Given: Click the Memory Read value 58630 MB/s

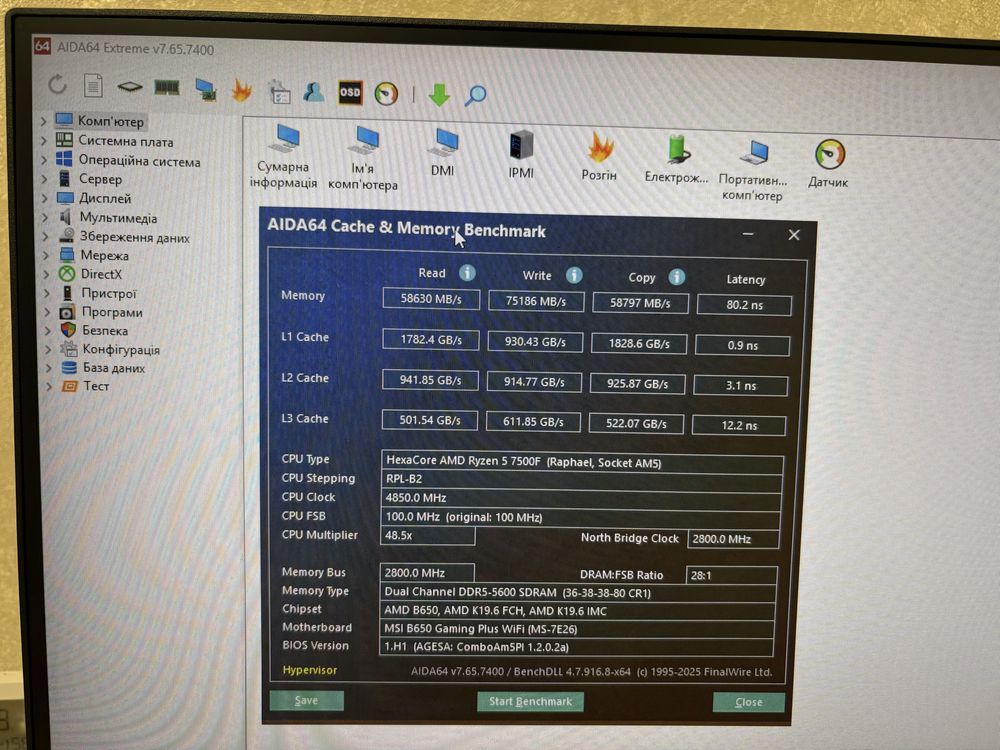Looking at the screenshot, I should (431, 298).
